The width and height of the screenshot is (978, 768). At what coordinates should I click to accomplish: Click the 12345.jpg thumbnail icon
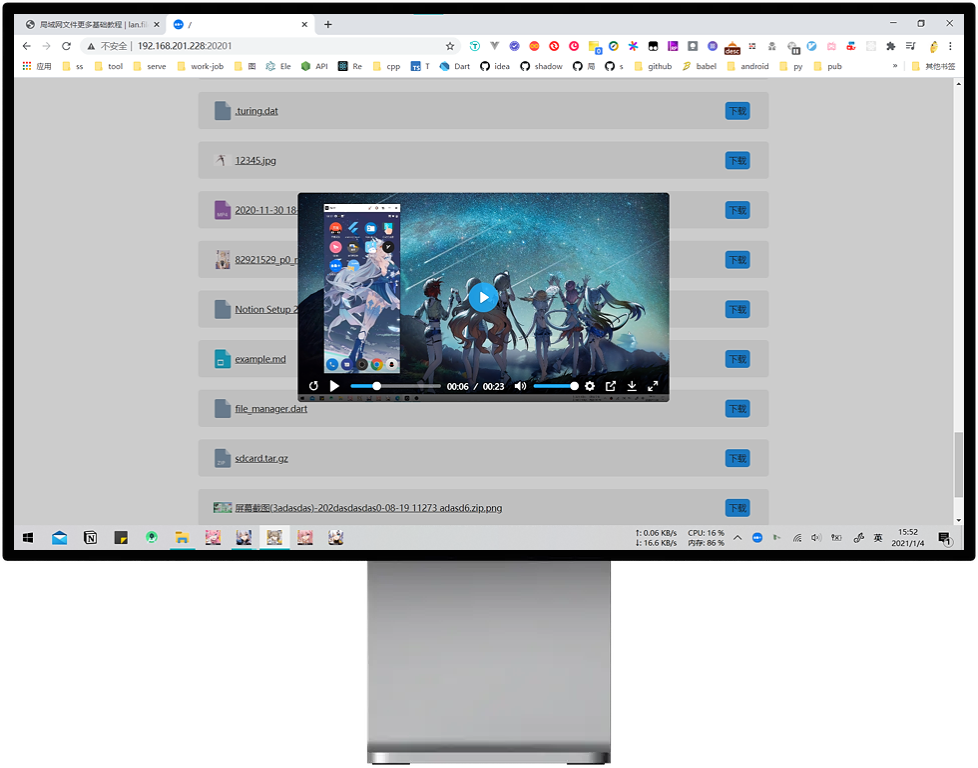[221, 160]
